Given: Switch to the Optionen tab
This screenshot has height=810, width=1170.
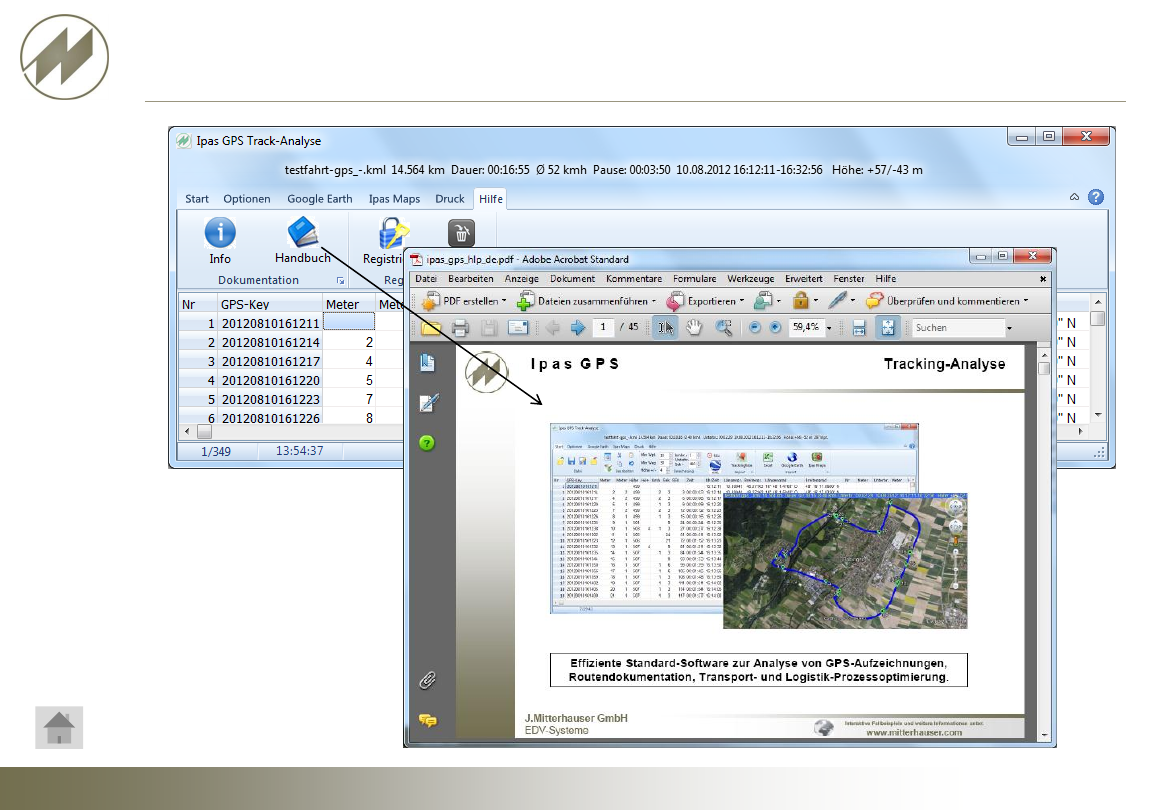Looking at the screenshot, I should coord(247,199).
